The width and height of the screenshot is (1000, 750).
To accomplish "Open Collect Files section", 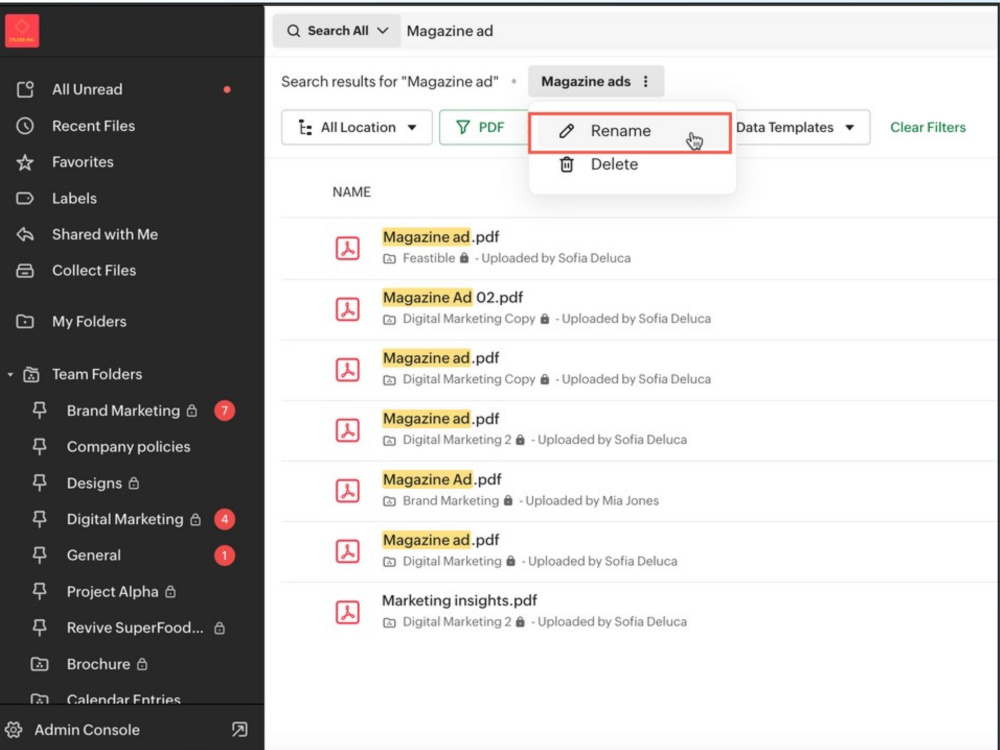I will pos(94,270).
